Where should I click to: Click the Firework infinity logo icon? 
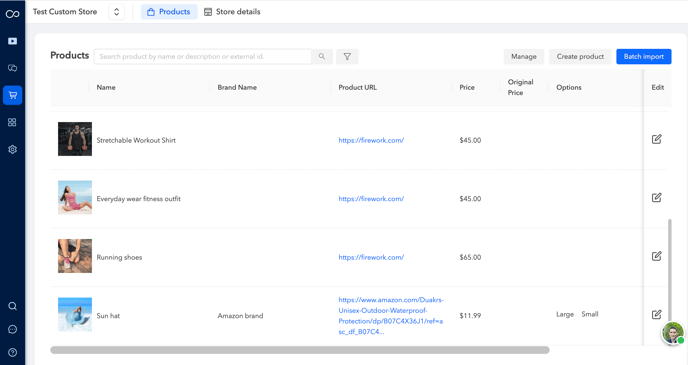[12, 14]
